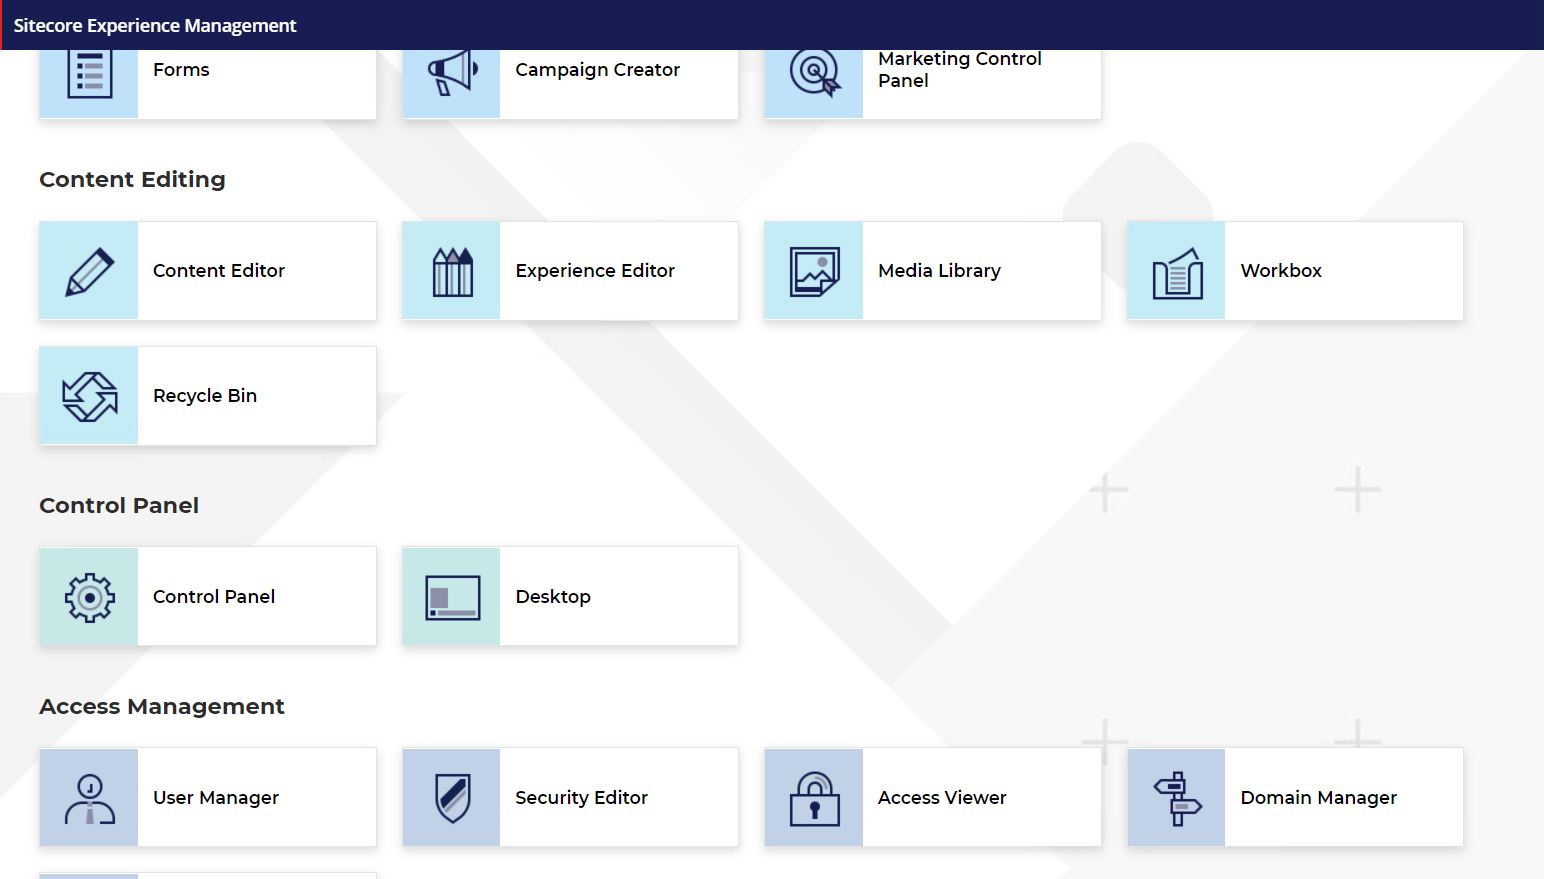Click the Control Panel gear icon
1544x879 pixels.
point(89,597)
